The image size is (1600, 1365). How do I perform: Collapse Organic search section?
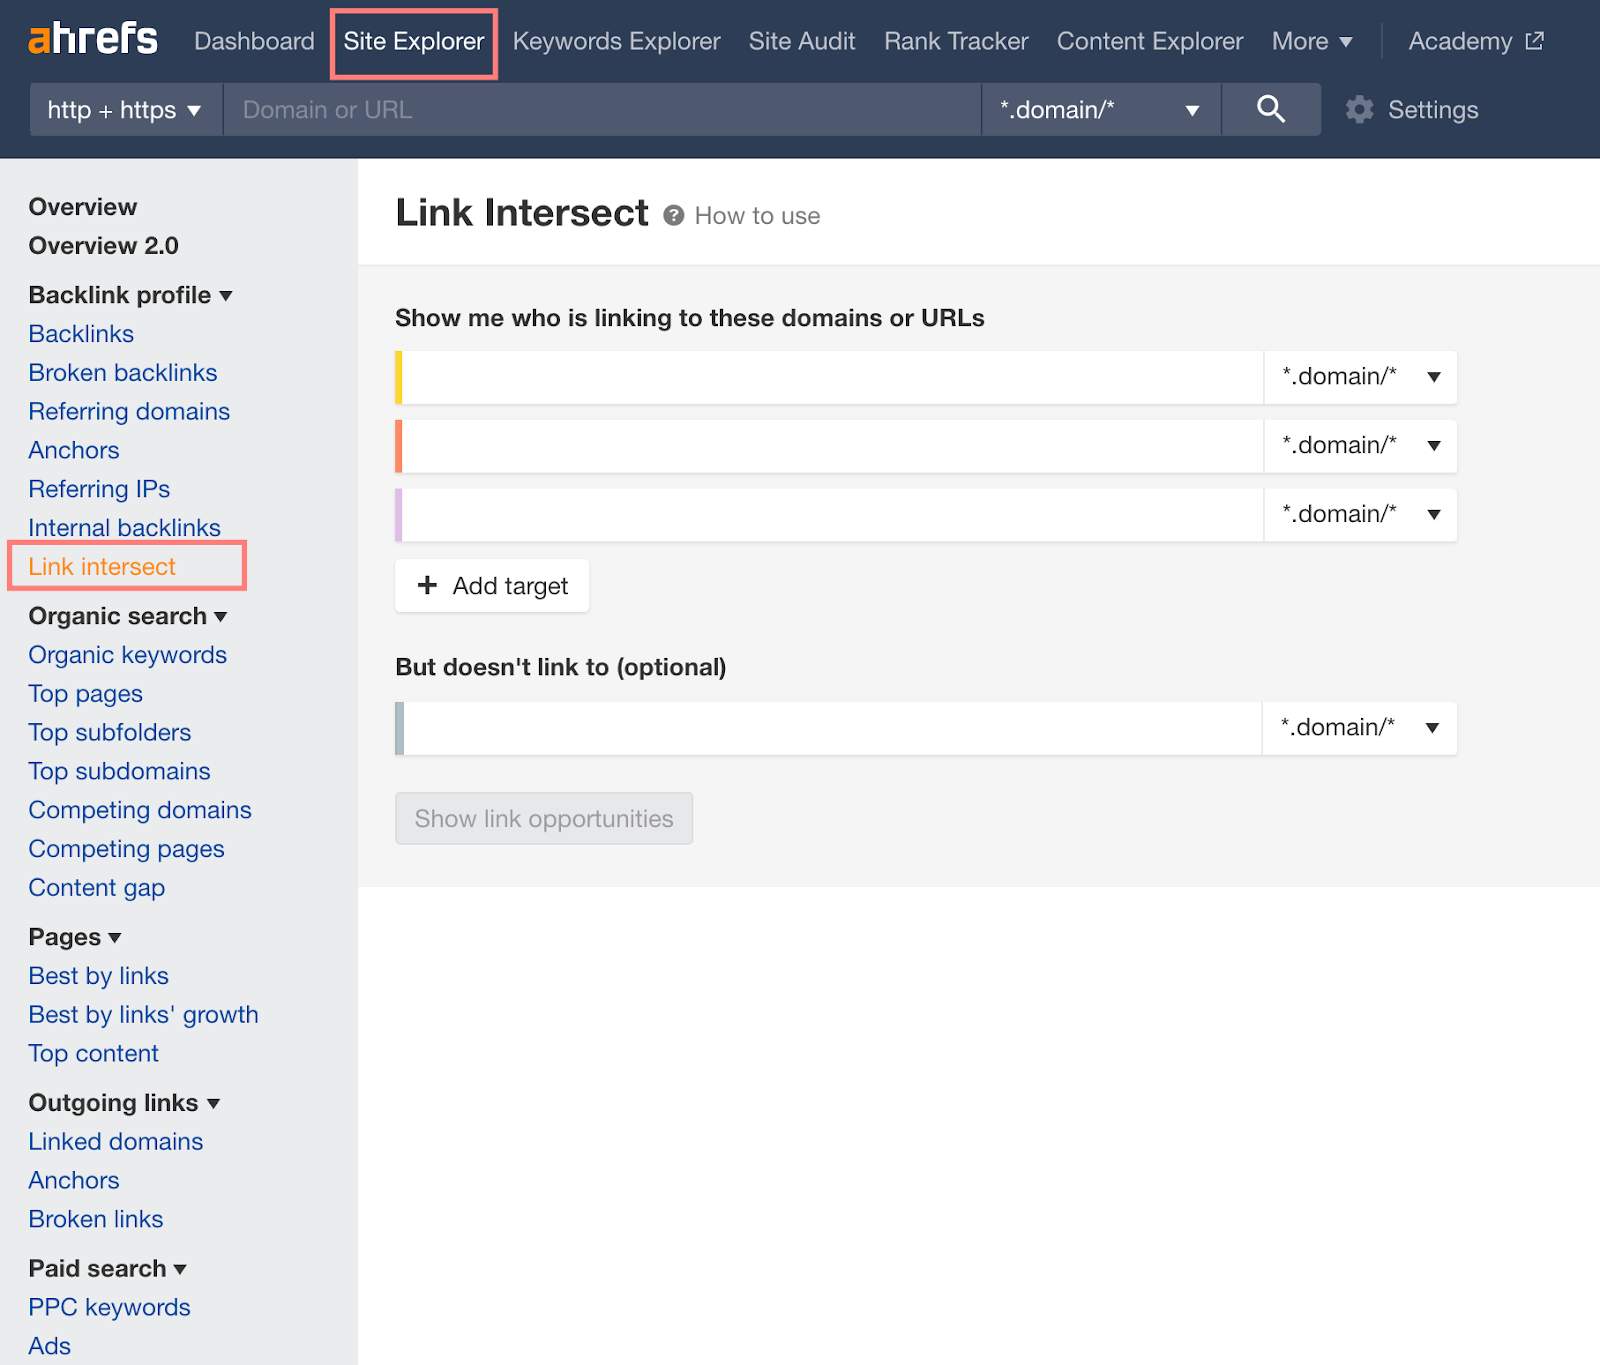pyautogui.click(x=128, y=616)
